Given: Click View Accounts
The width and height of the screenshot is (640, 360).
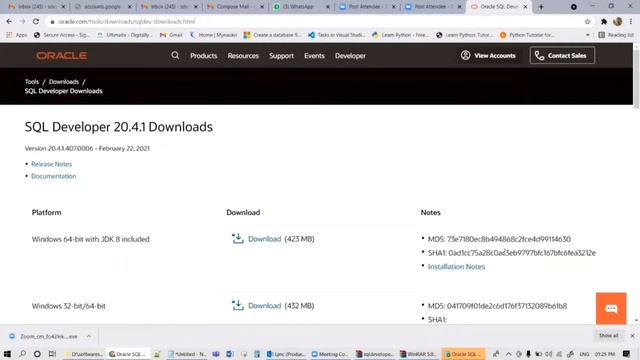Looking at the screenshot, I should point(488,56).
